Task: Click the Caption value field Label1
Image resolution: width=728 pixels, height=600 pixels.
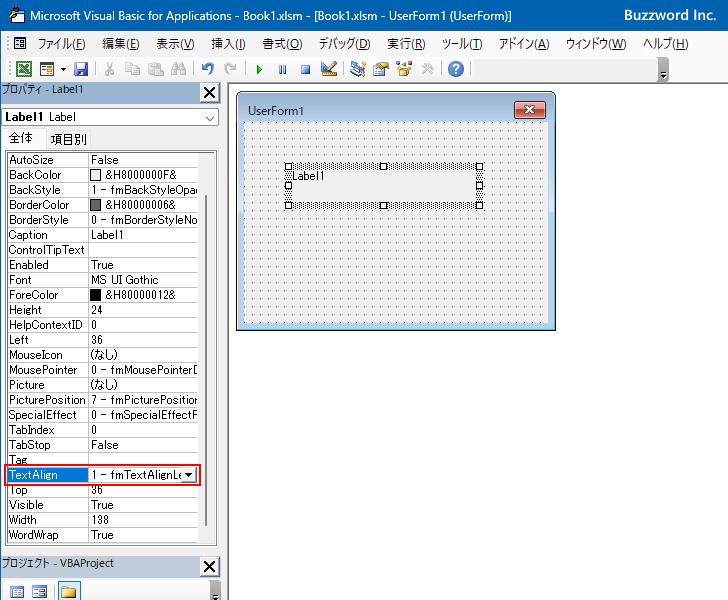Action: (143, 235)
